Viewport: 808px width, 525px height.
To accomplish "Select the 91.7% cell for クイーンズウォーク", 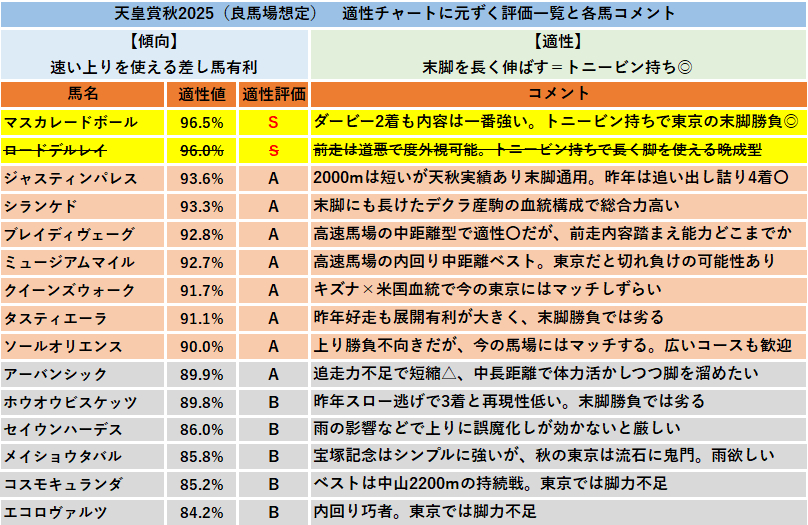I will (x=201, y=290).
